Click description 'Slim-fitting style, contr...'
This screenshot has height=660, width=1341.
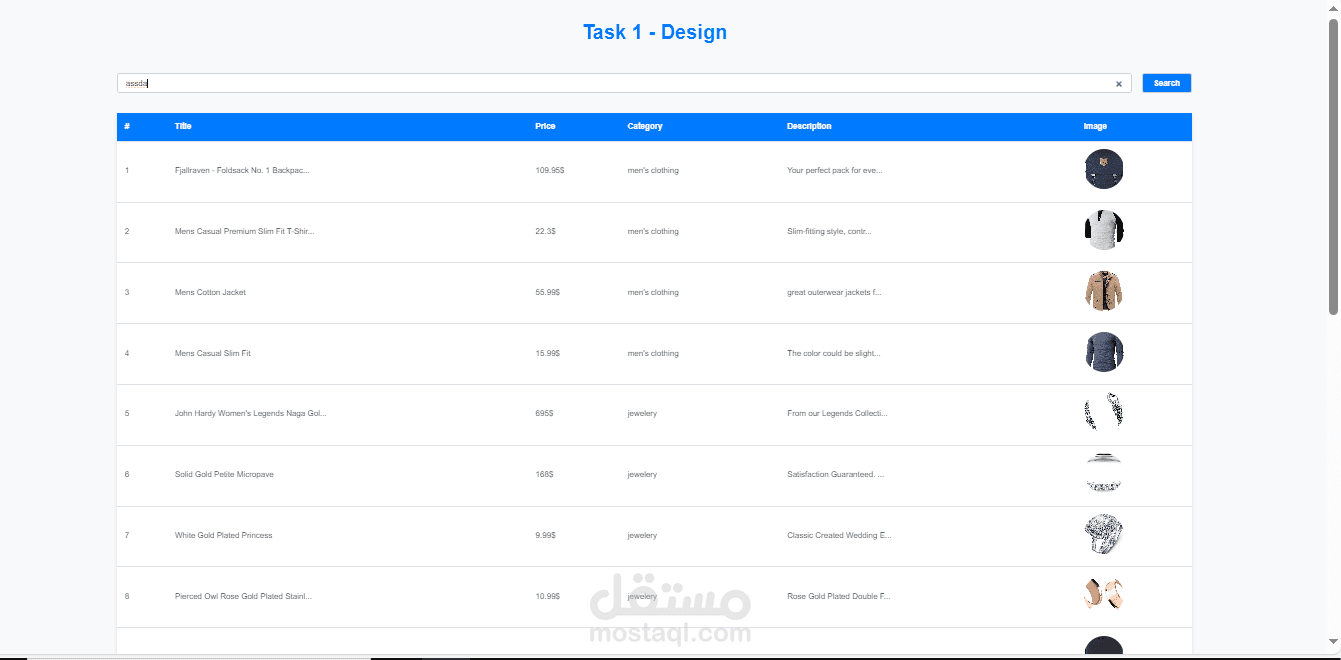point(829,231)
